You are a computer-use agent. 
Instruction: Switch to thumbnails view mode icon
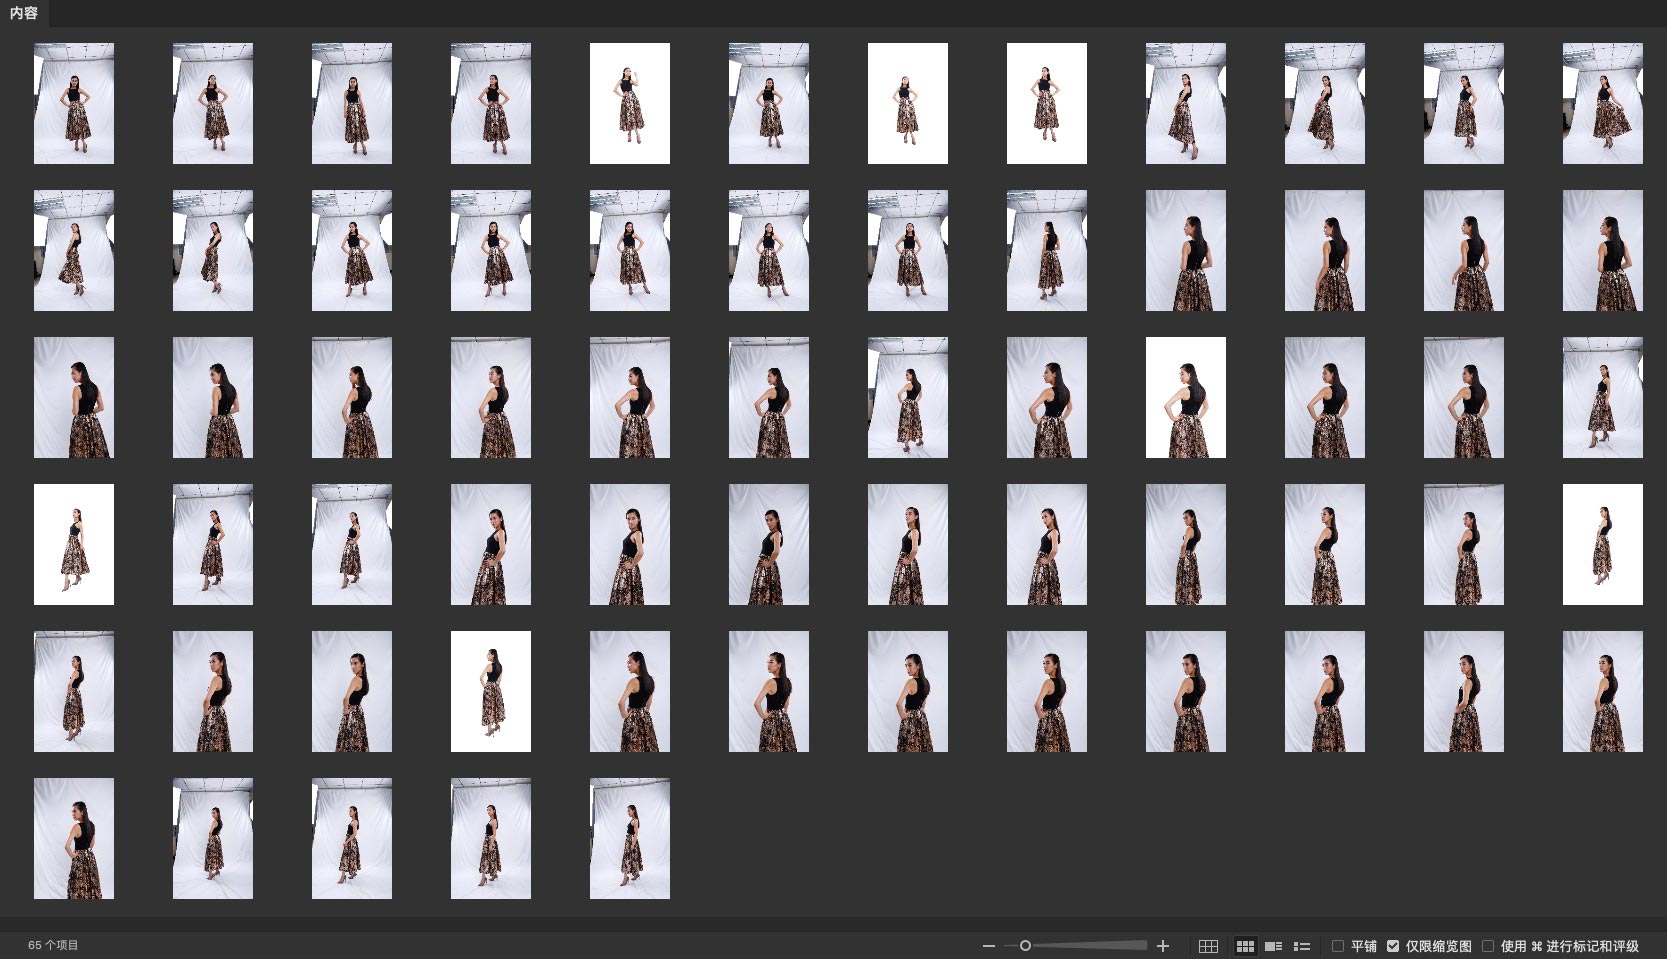pyautogui.click(x=1245, y=946)
